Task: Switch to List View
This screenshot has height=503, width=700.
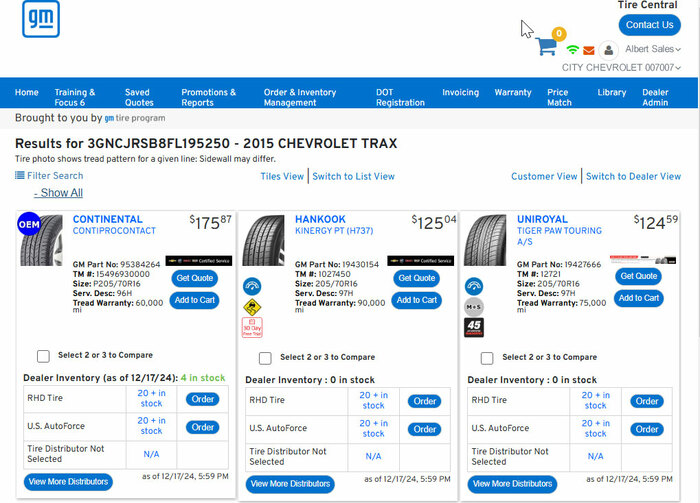Action: 353,176
